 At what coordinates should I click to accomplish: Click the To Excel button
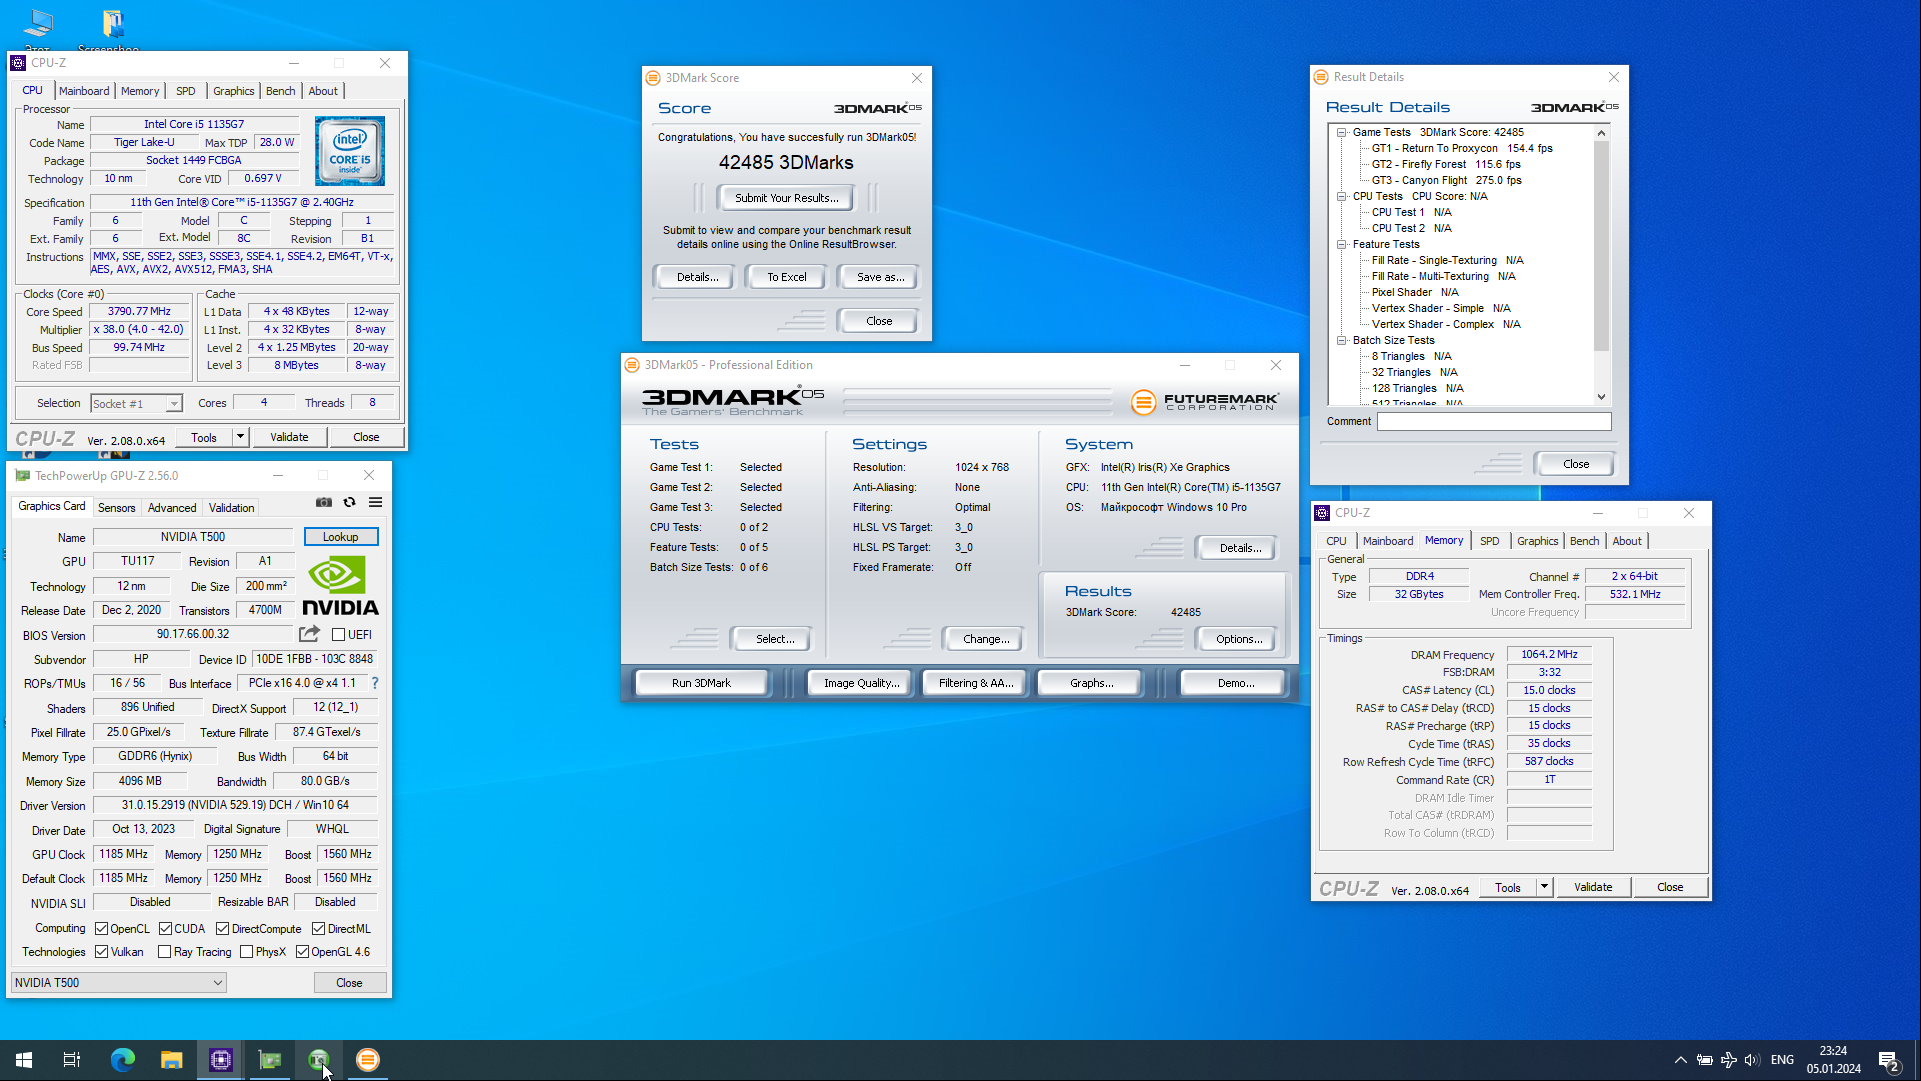[786, 277]
